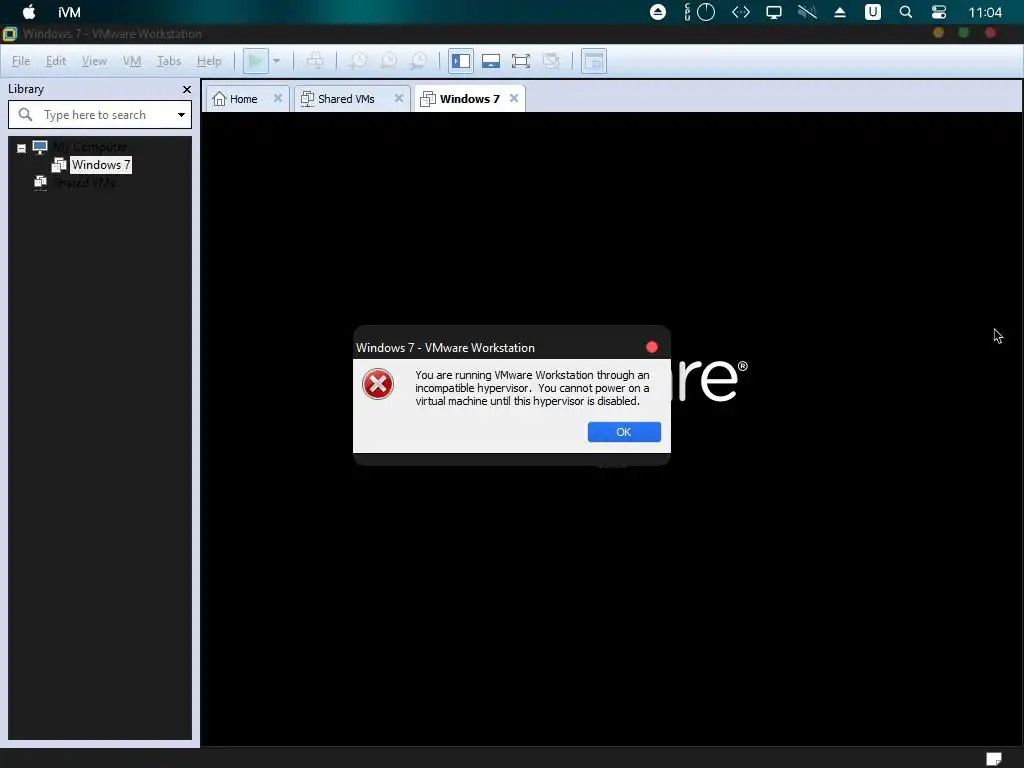Click the Send Ctrl+Alt+Del toolbar icon
Screen dimensions: 1024x768
coord(315,61)
